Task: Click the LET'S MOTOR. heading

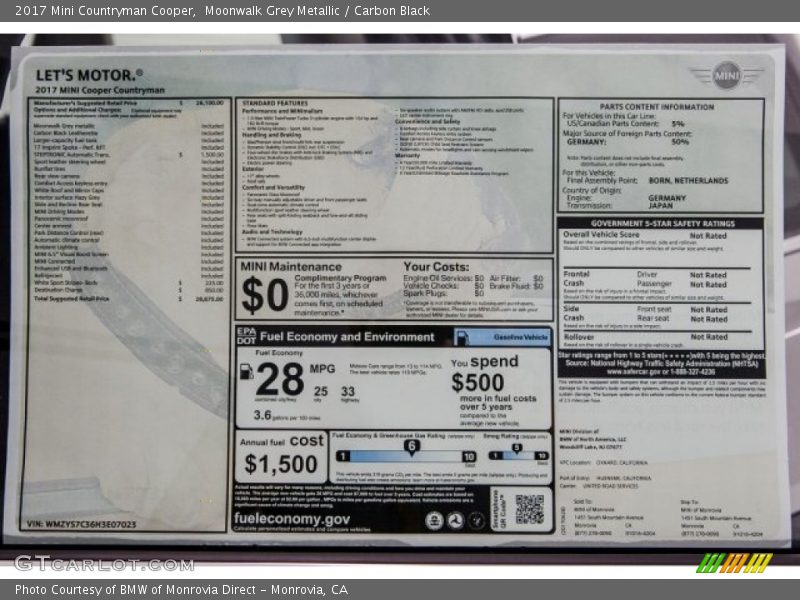Action: coord(89,76)
